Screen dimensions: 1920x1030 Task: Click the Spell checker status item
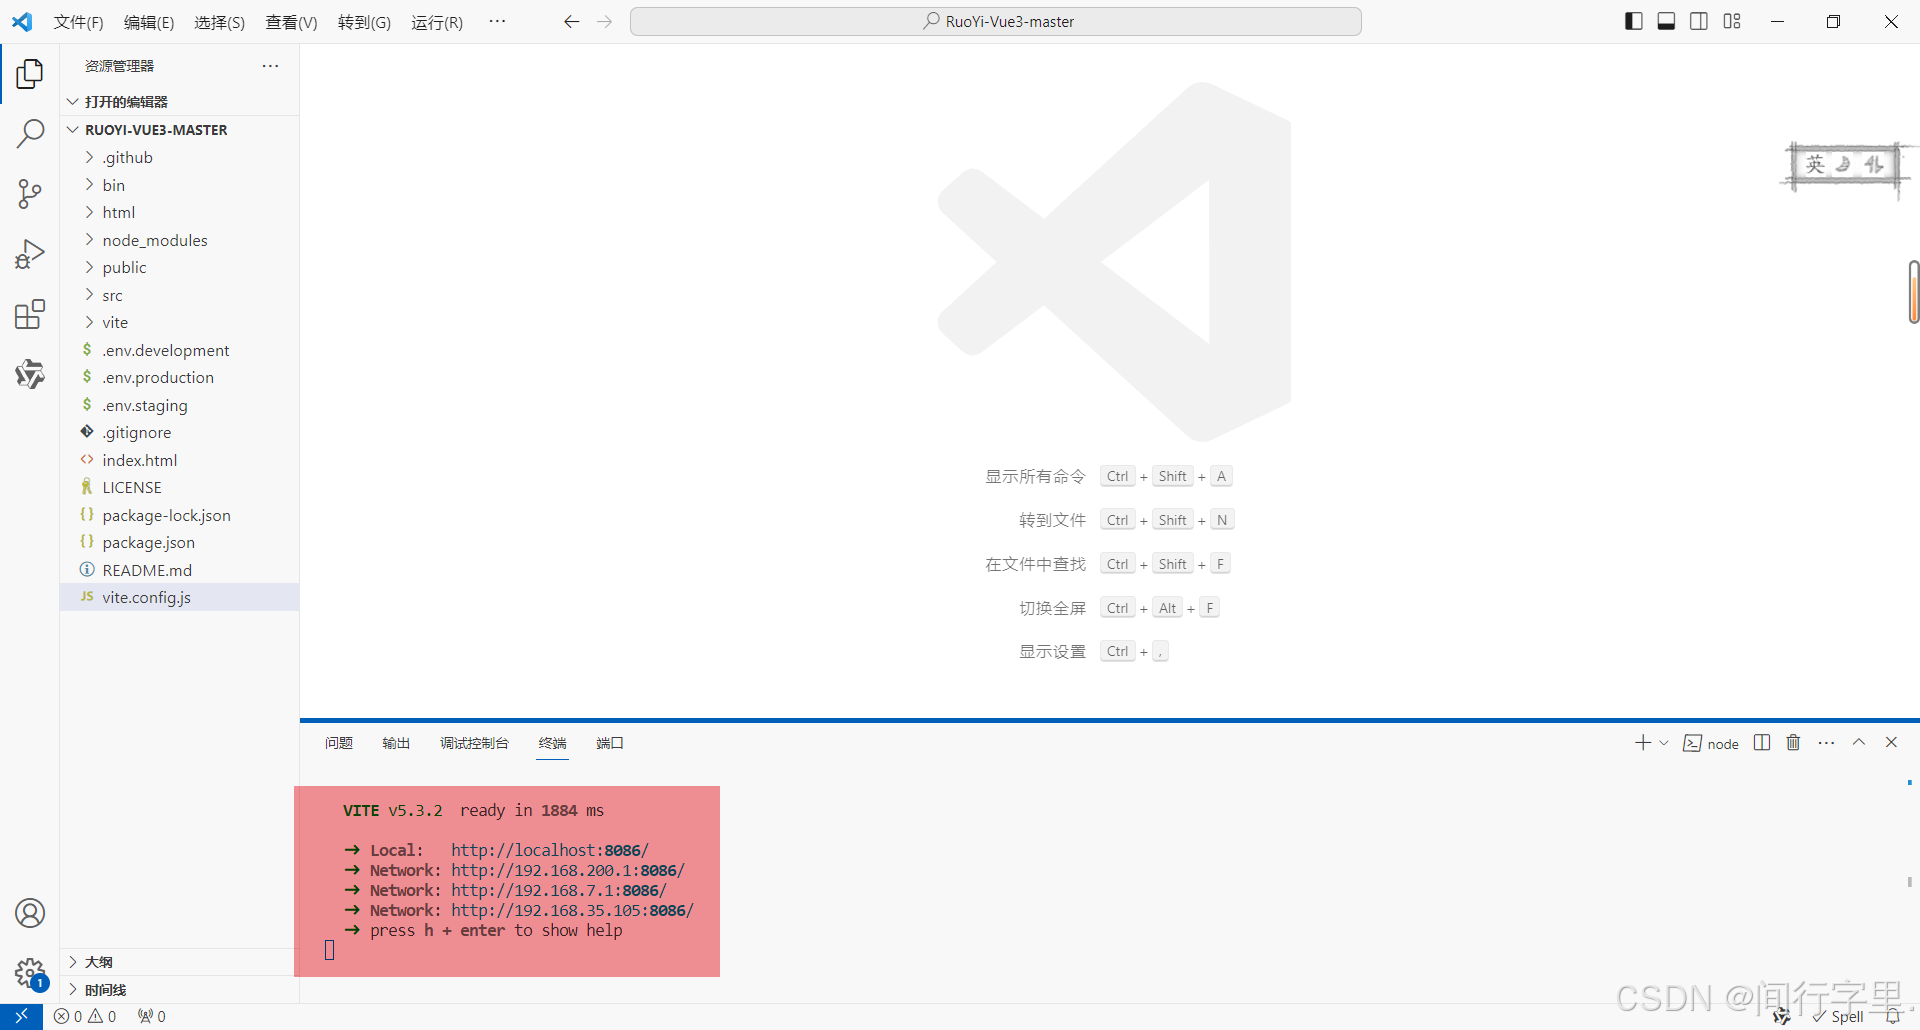tap(1838, 1017)
